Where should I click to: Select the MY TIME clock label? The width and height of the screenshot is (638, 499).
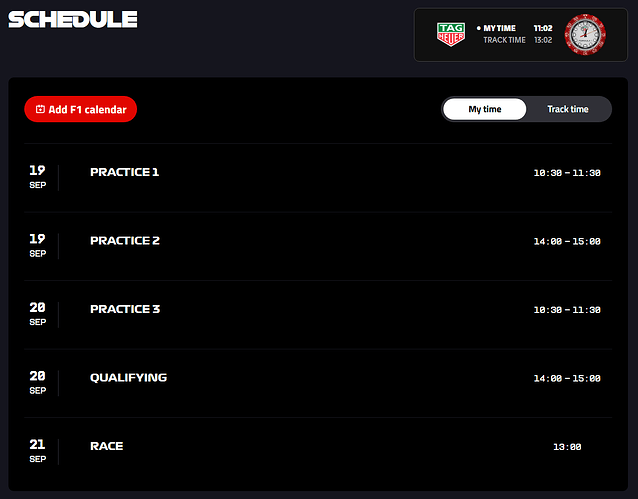point(499,28)
